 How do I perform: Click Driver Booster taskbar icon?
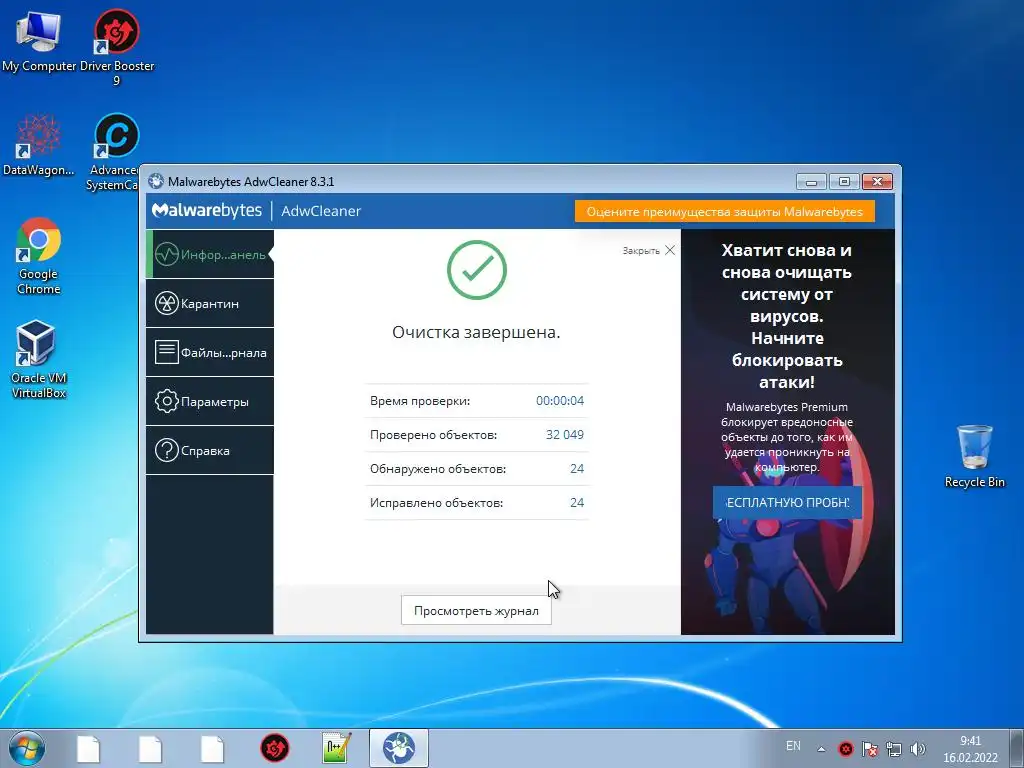[275, 748]
